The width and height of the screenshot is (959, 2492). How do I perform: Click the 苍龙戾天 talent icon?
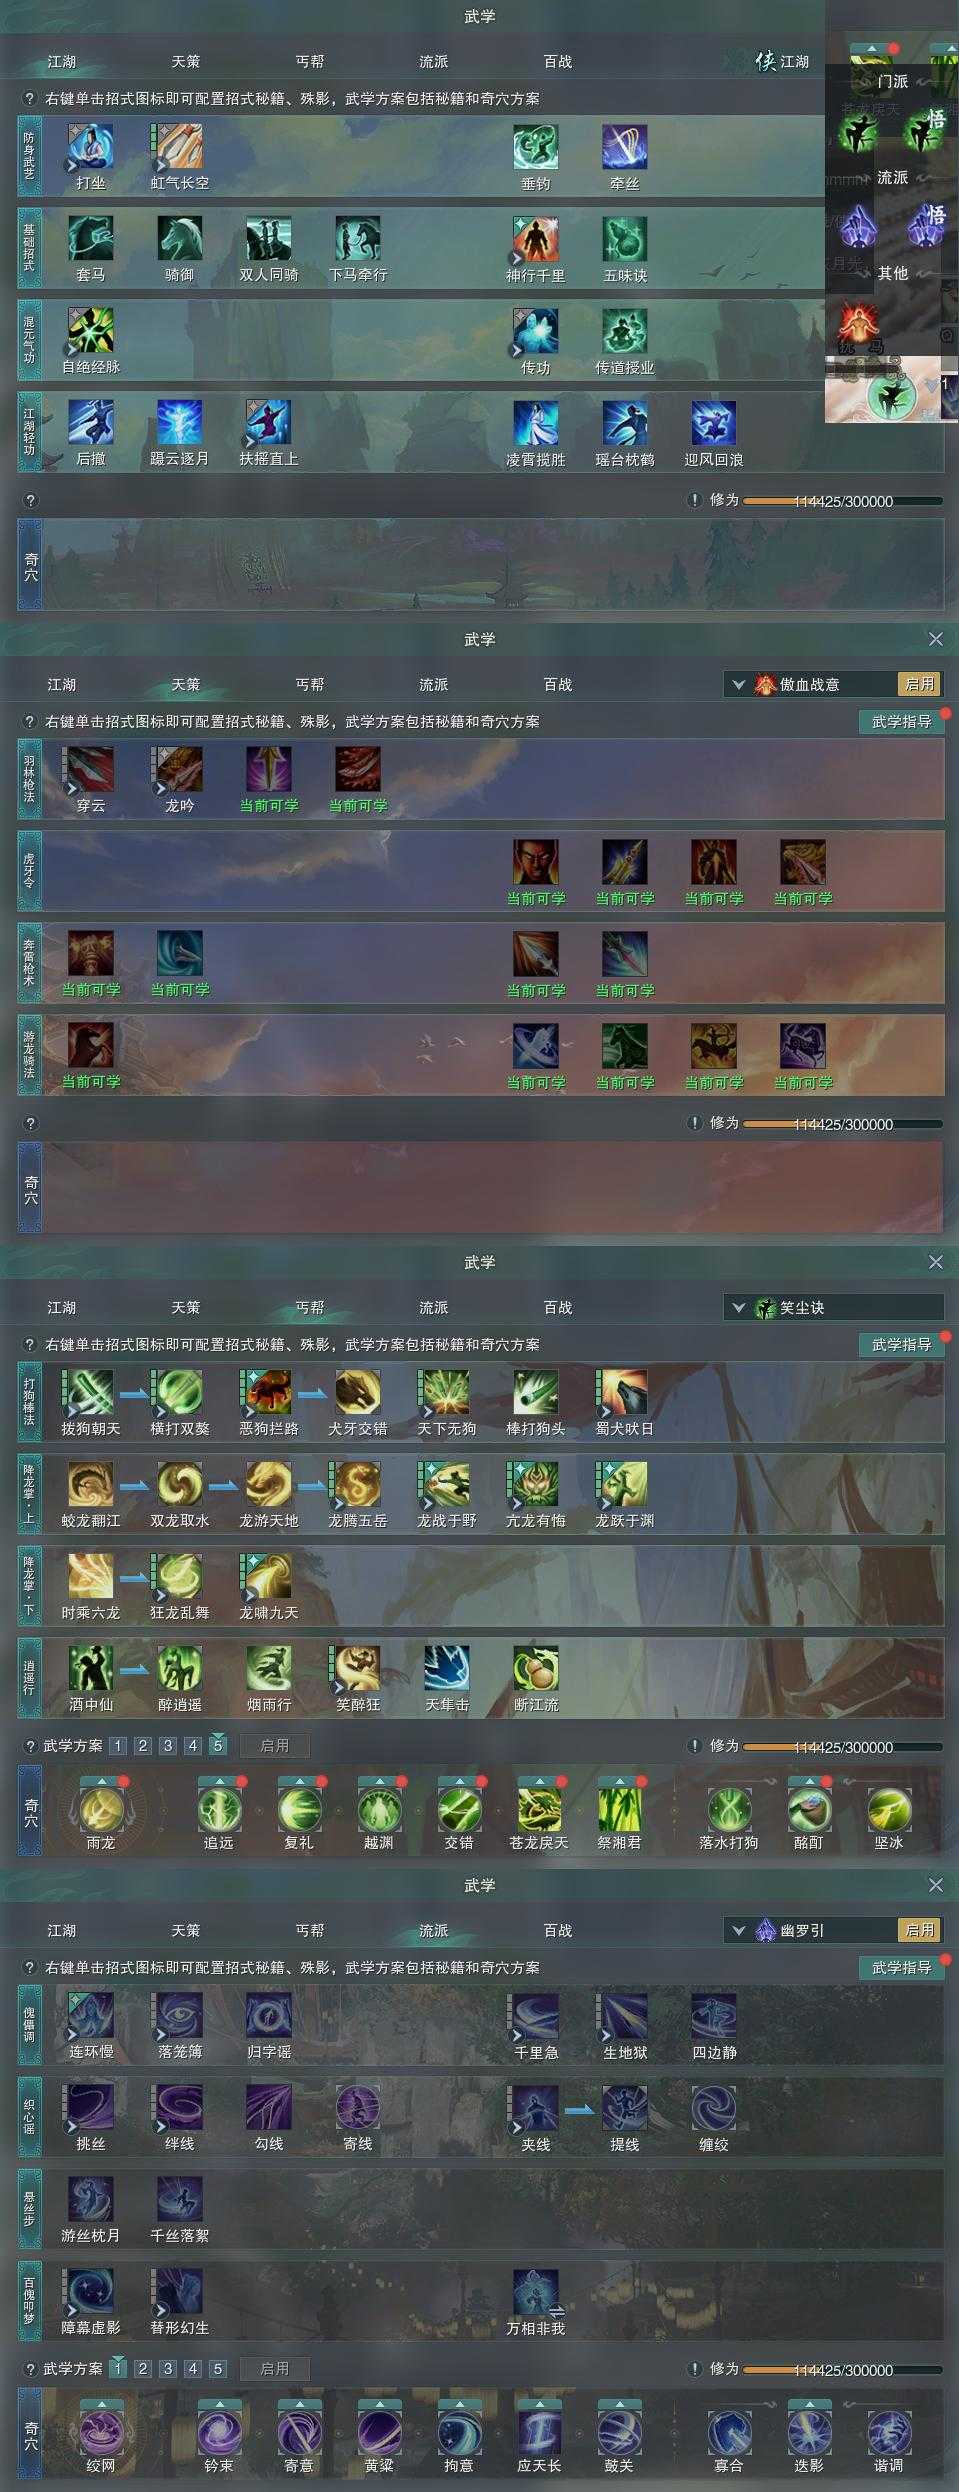pos(538,1810)
